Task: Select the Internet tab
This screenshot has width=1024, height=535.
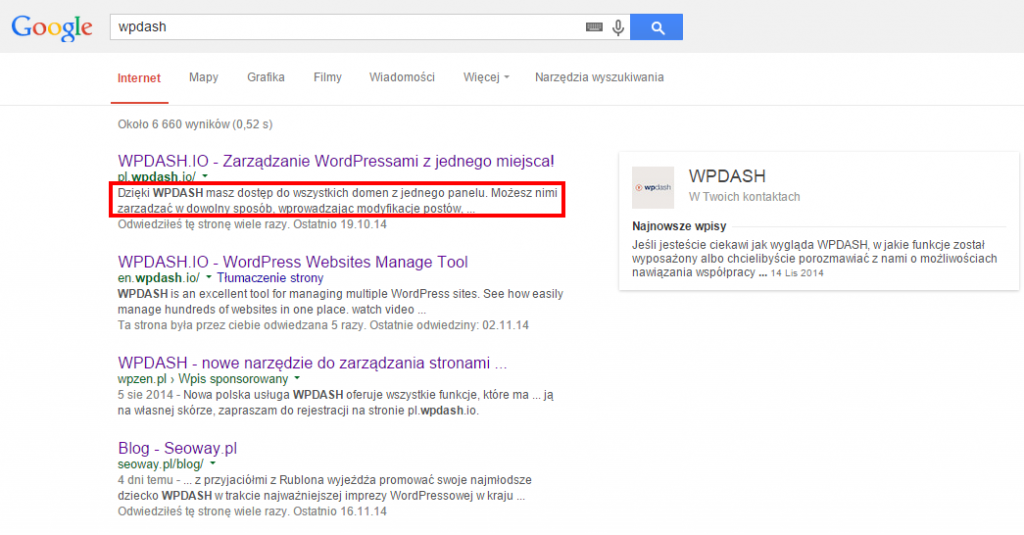Action: click(139, 78)
